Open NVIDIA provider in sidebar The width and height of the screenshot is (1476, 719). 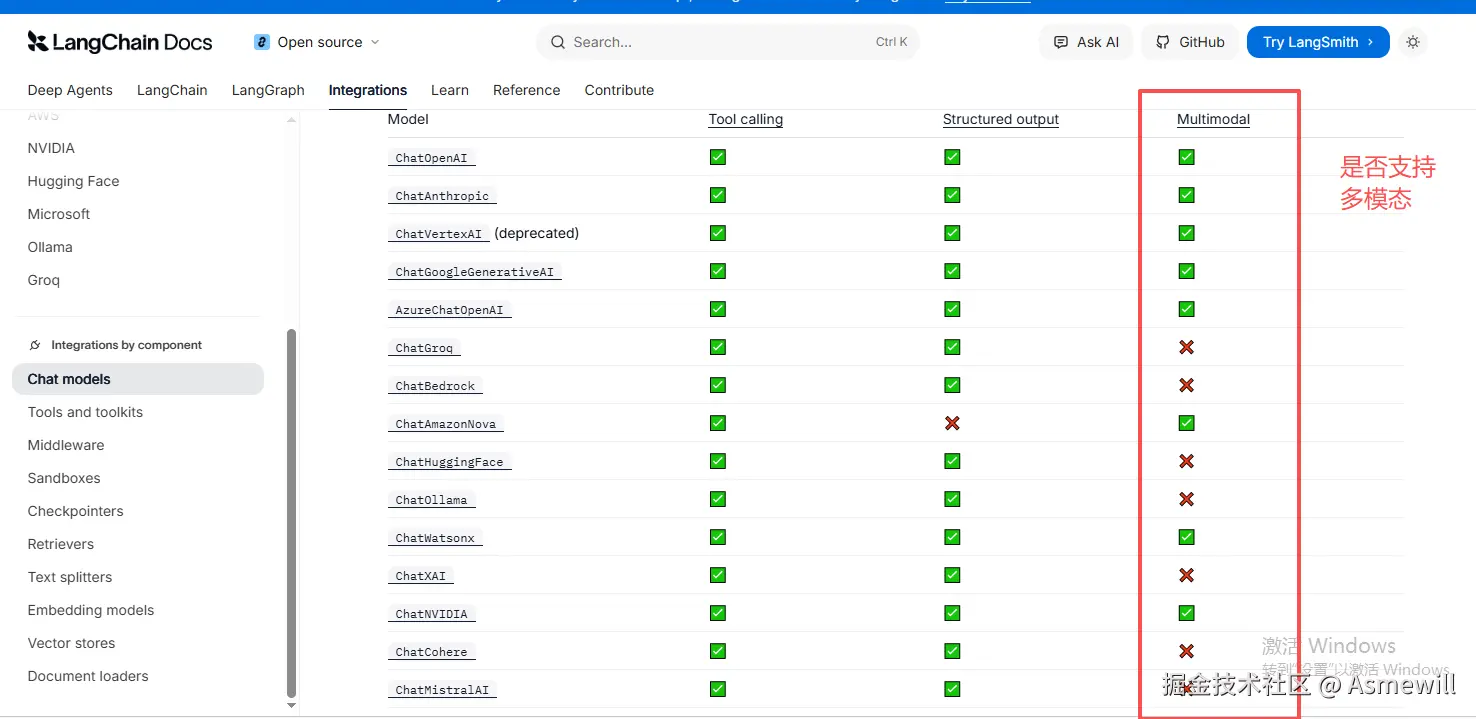(51, 148)
